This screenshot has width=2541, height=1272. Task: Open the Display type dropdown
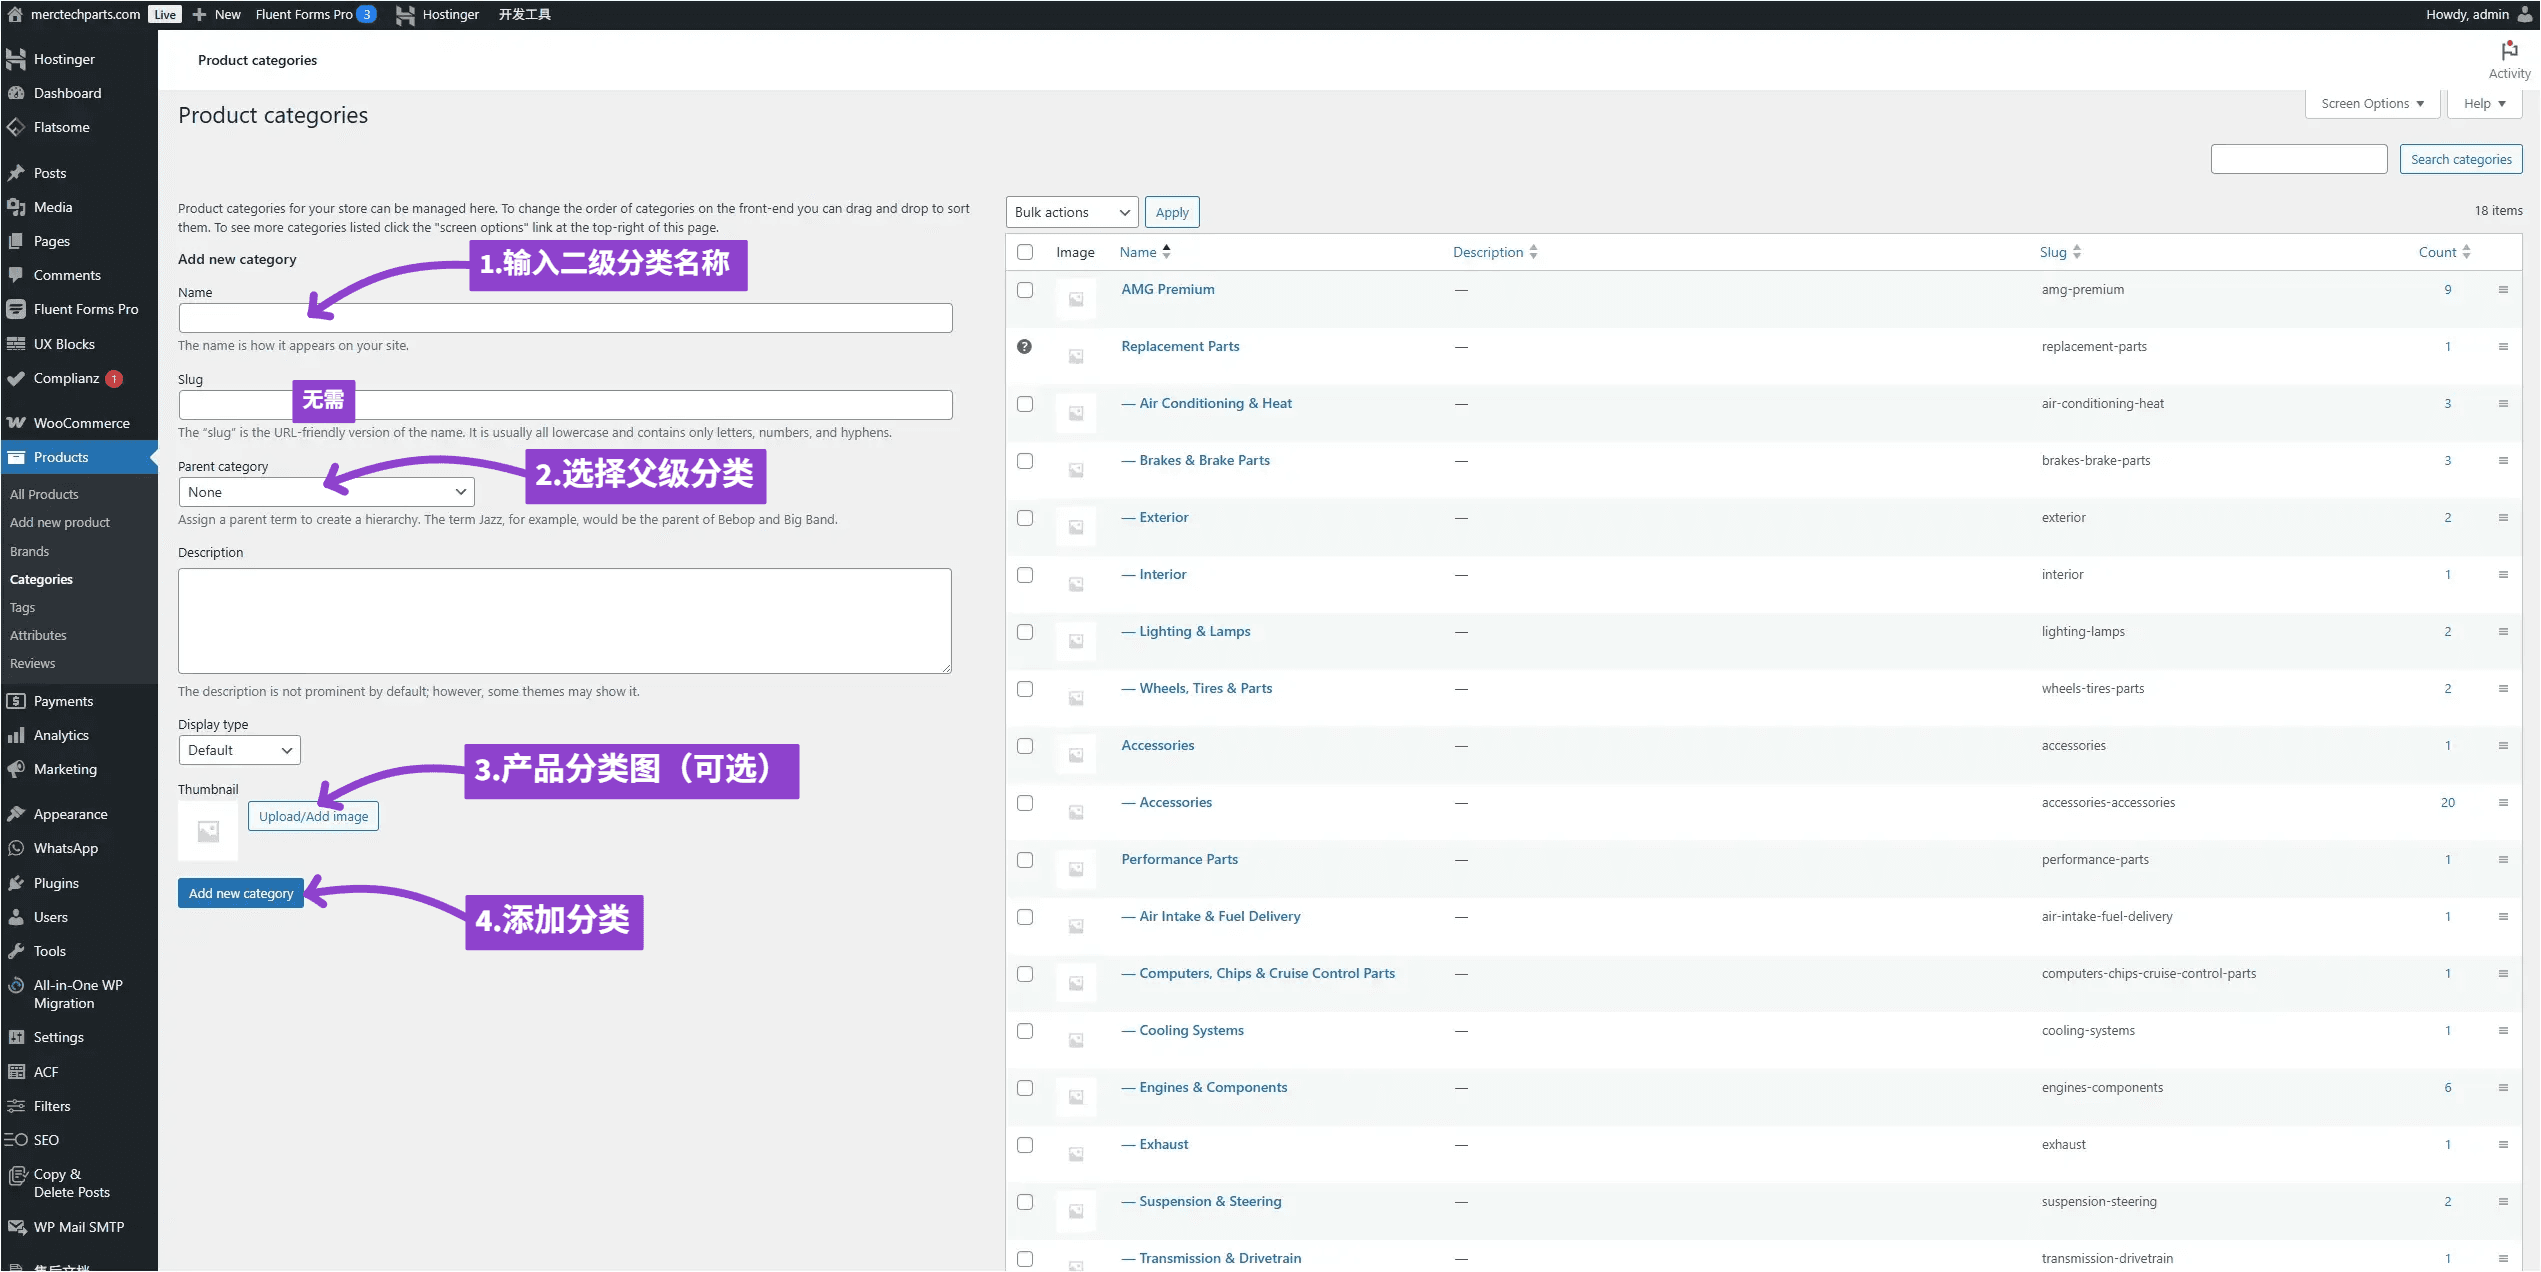[239, 750]
